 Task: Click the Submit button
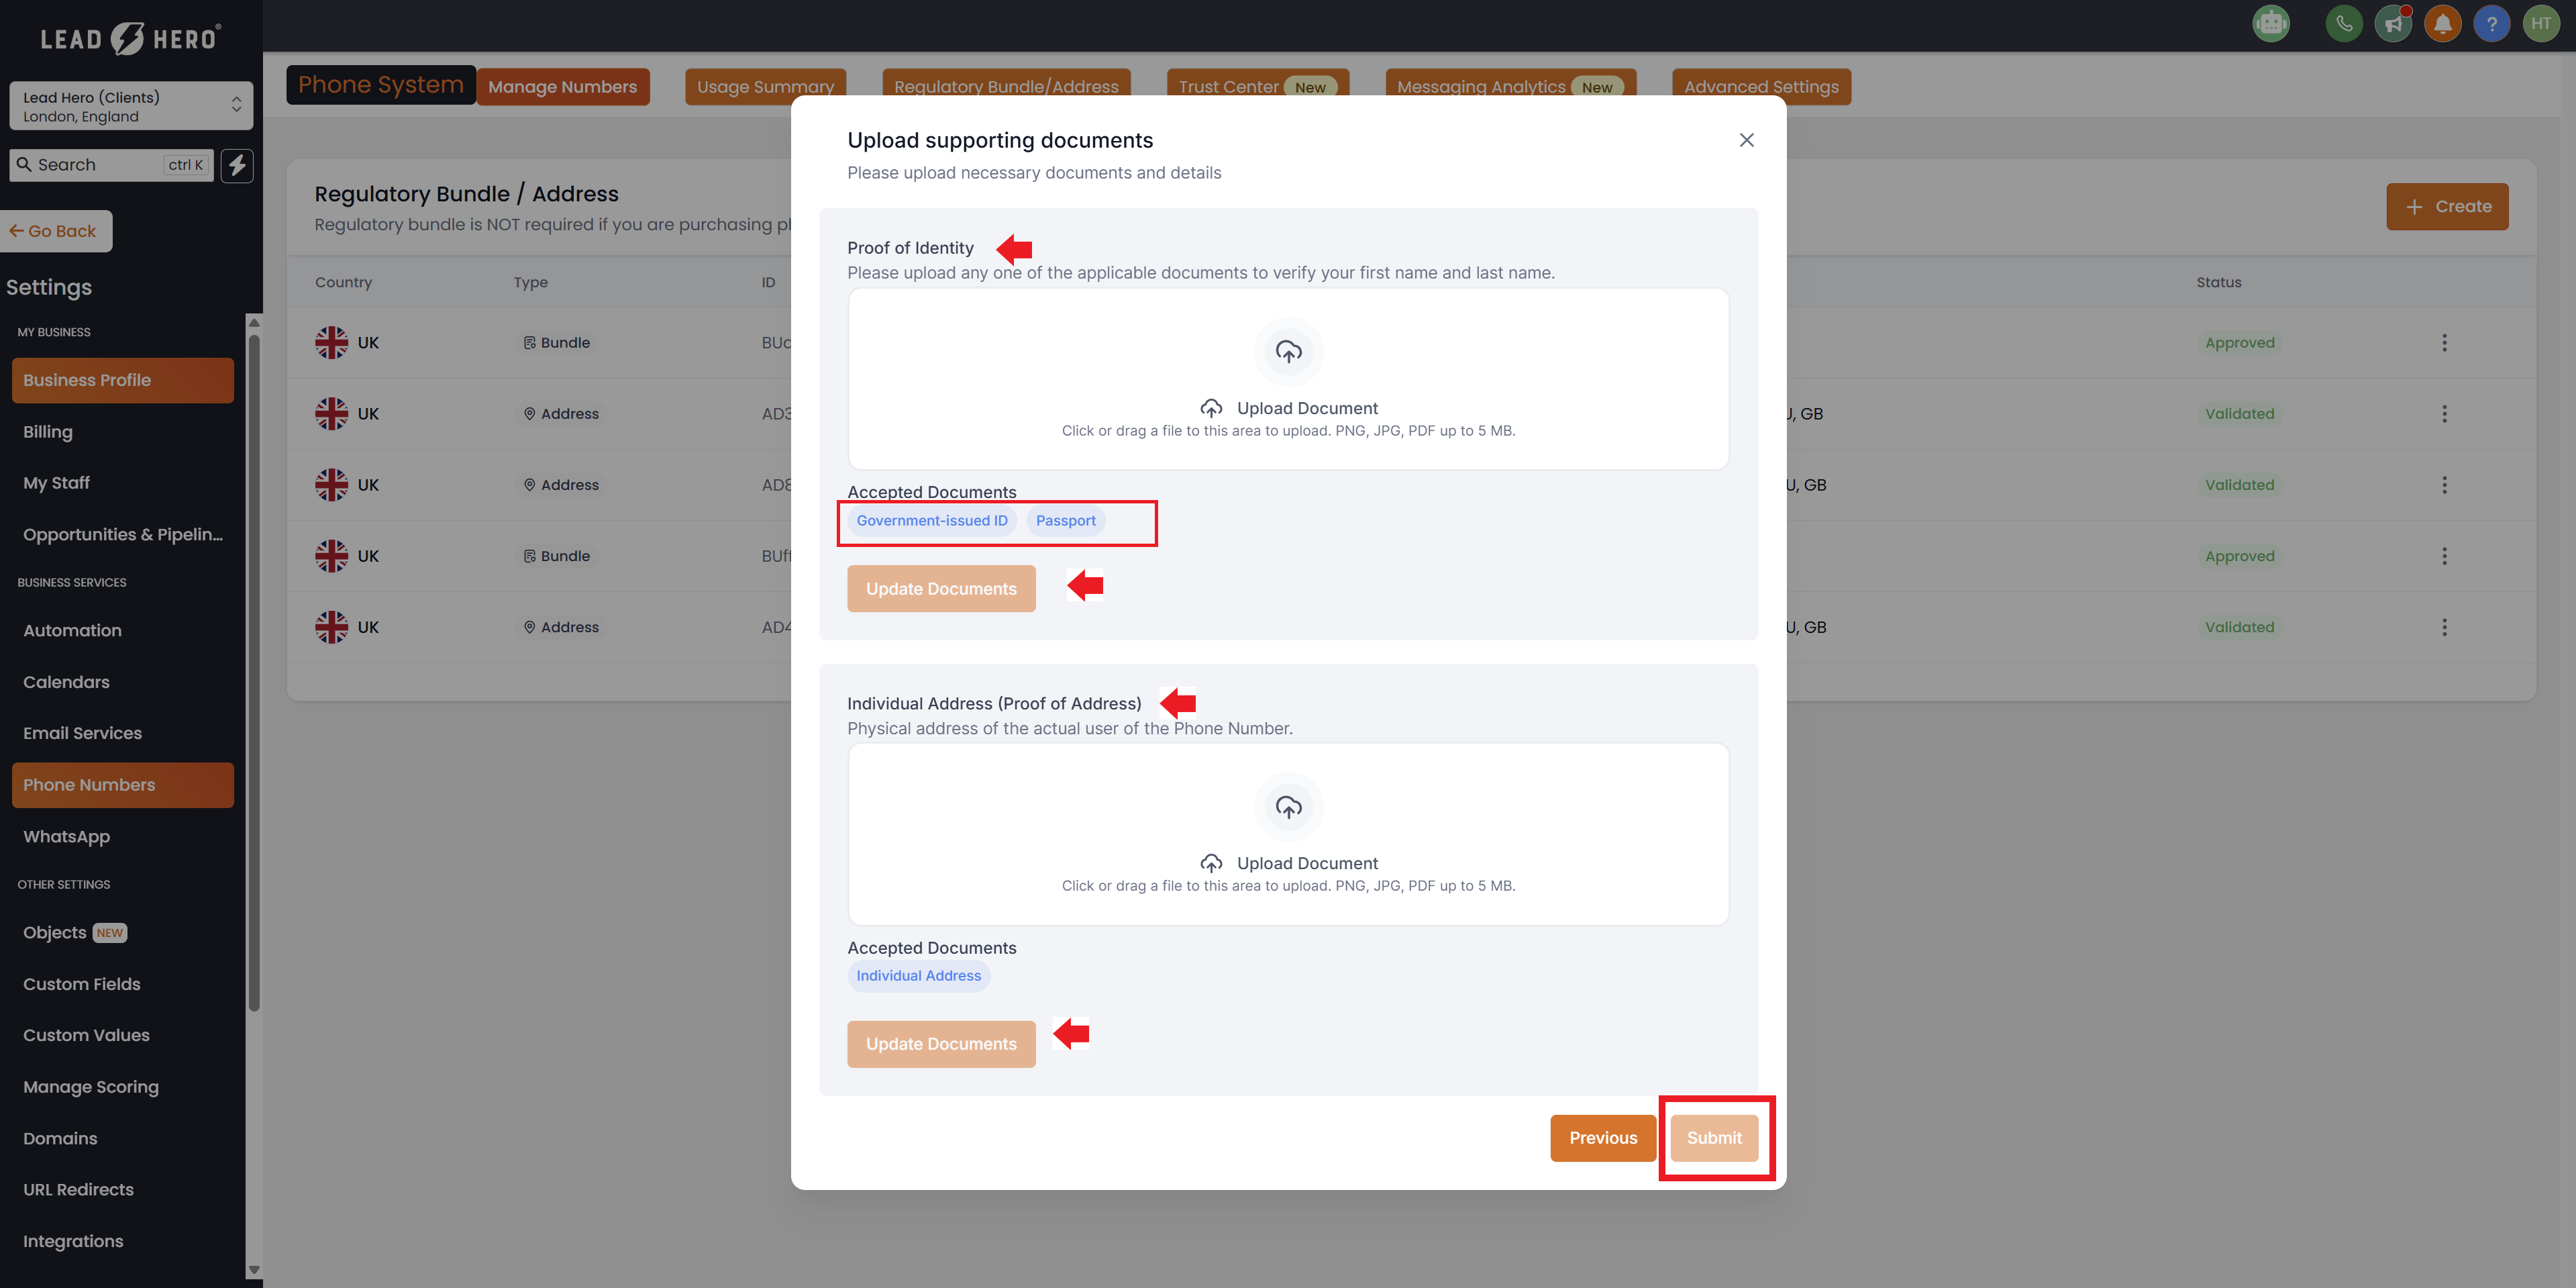pos(1714,1138)
